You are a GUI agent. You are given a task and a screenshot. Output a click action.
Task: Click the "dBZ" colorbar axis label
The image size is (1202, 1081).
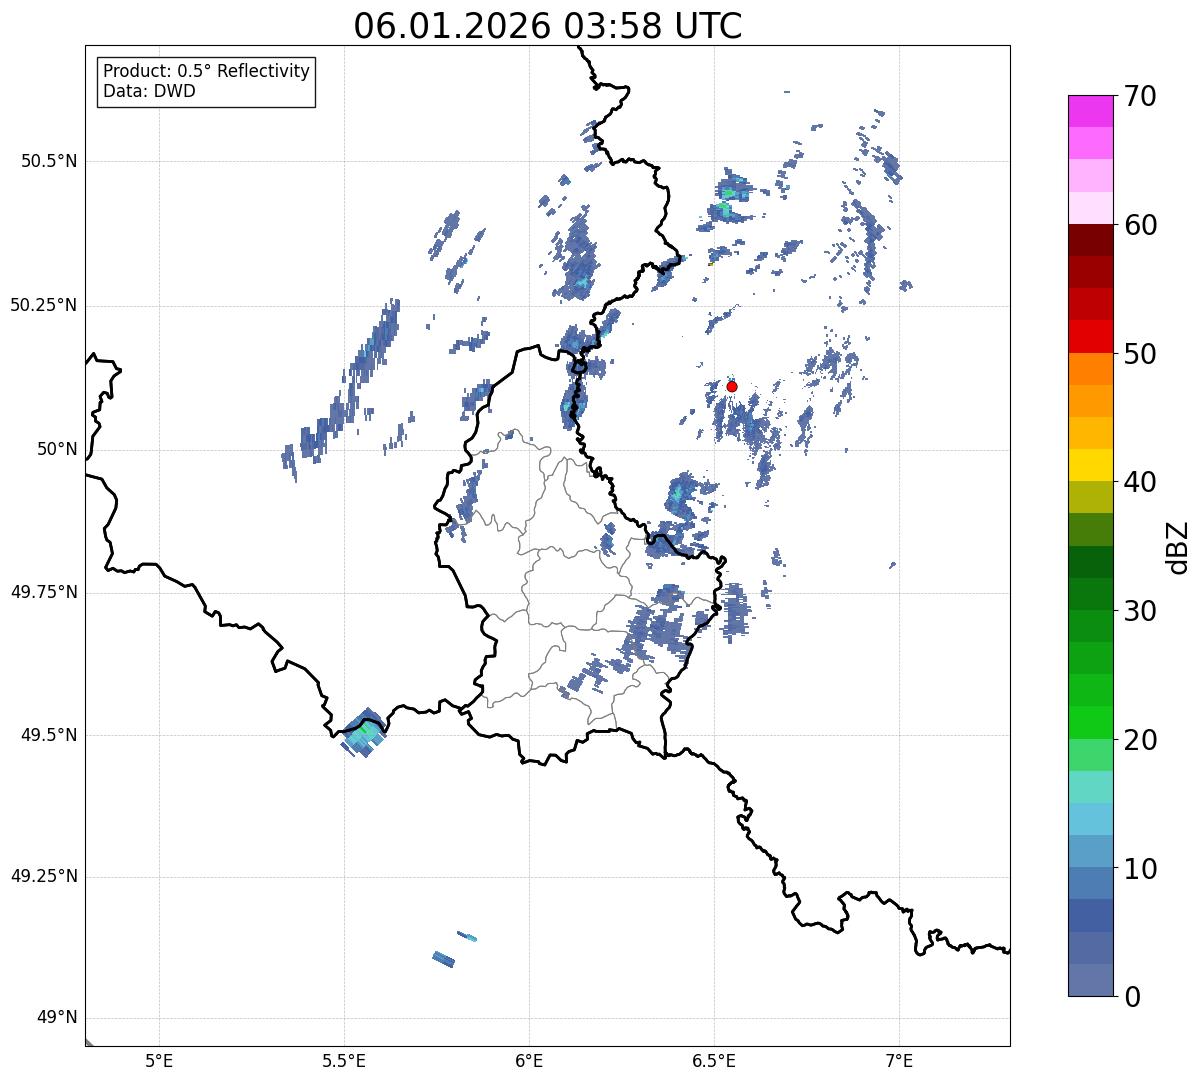pyautogui.click(x=1179, y=546)
